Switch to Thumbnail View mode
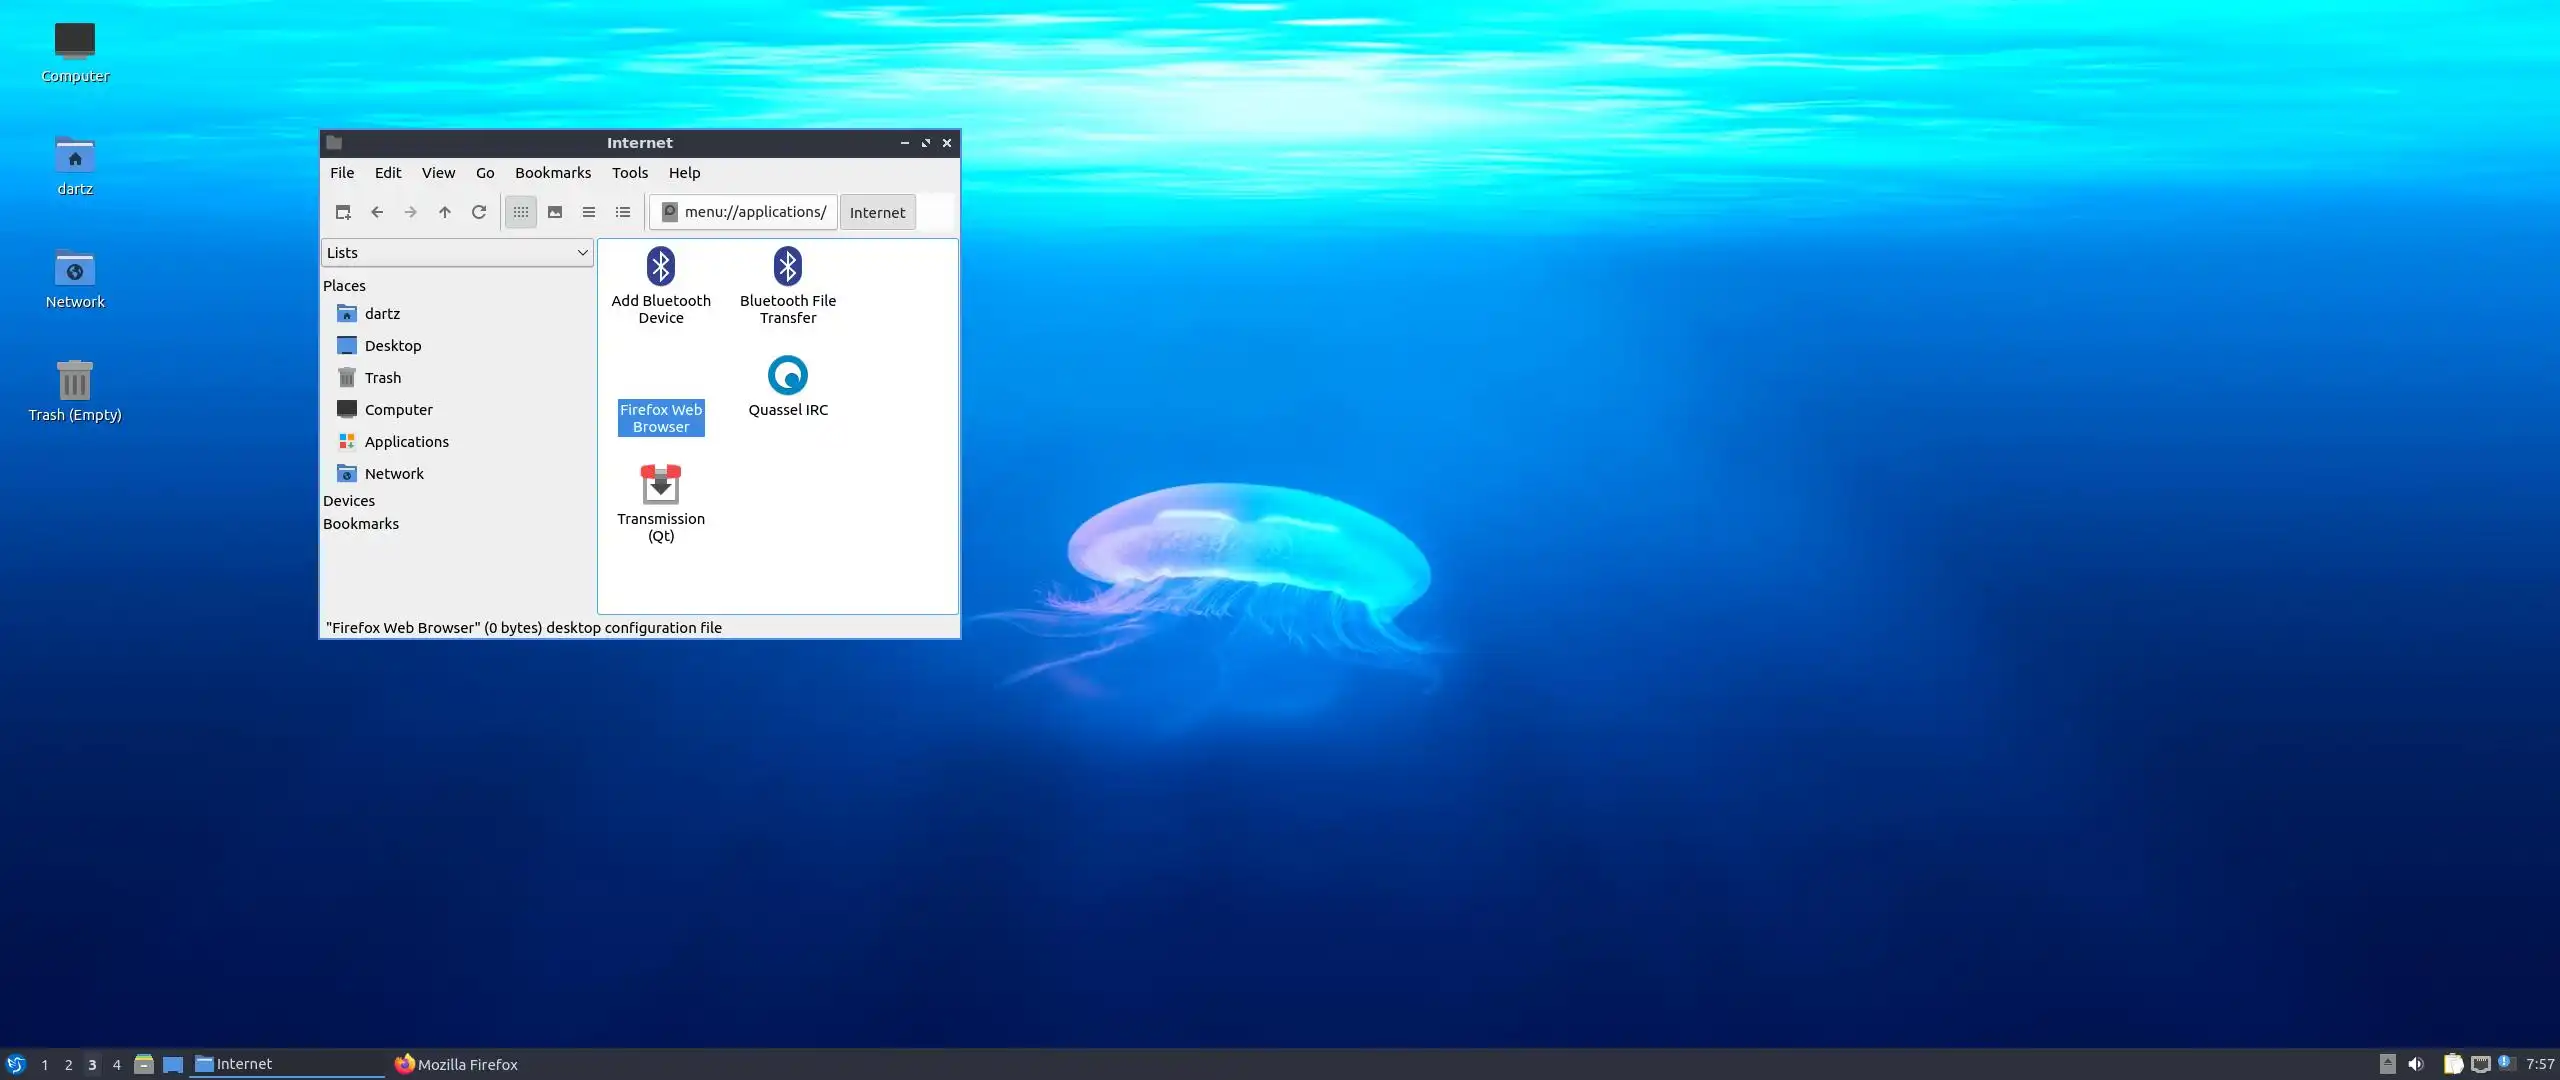This screenshot has height=1080, width=2560. coord(555,212)
